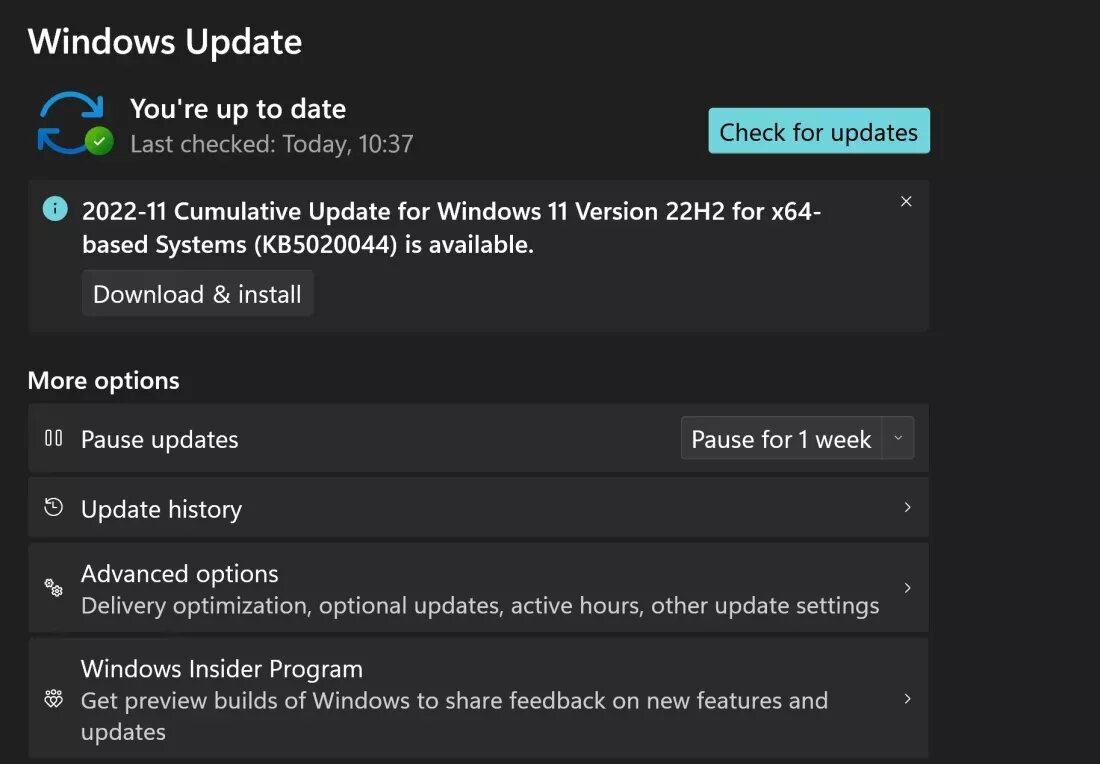Click the pause bars icon
The image size is (1100, 764).
[x=53, y=438]
